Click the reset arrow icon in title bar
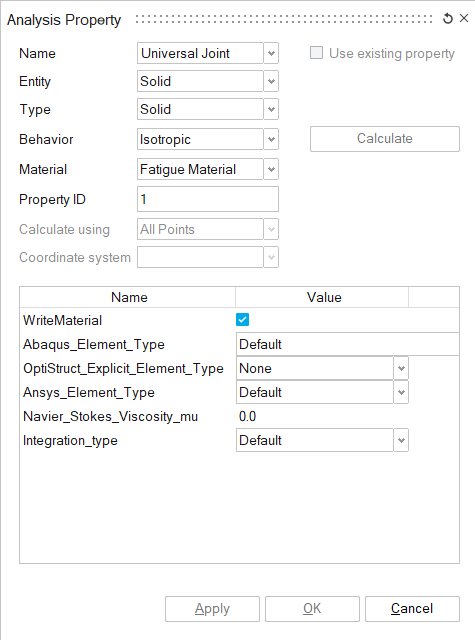Image resolution: width=475 pixels, height=640 pixels. tap(448, 18)
